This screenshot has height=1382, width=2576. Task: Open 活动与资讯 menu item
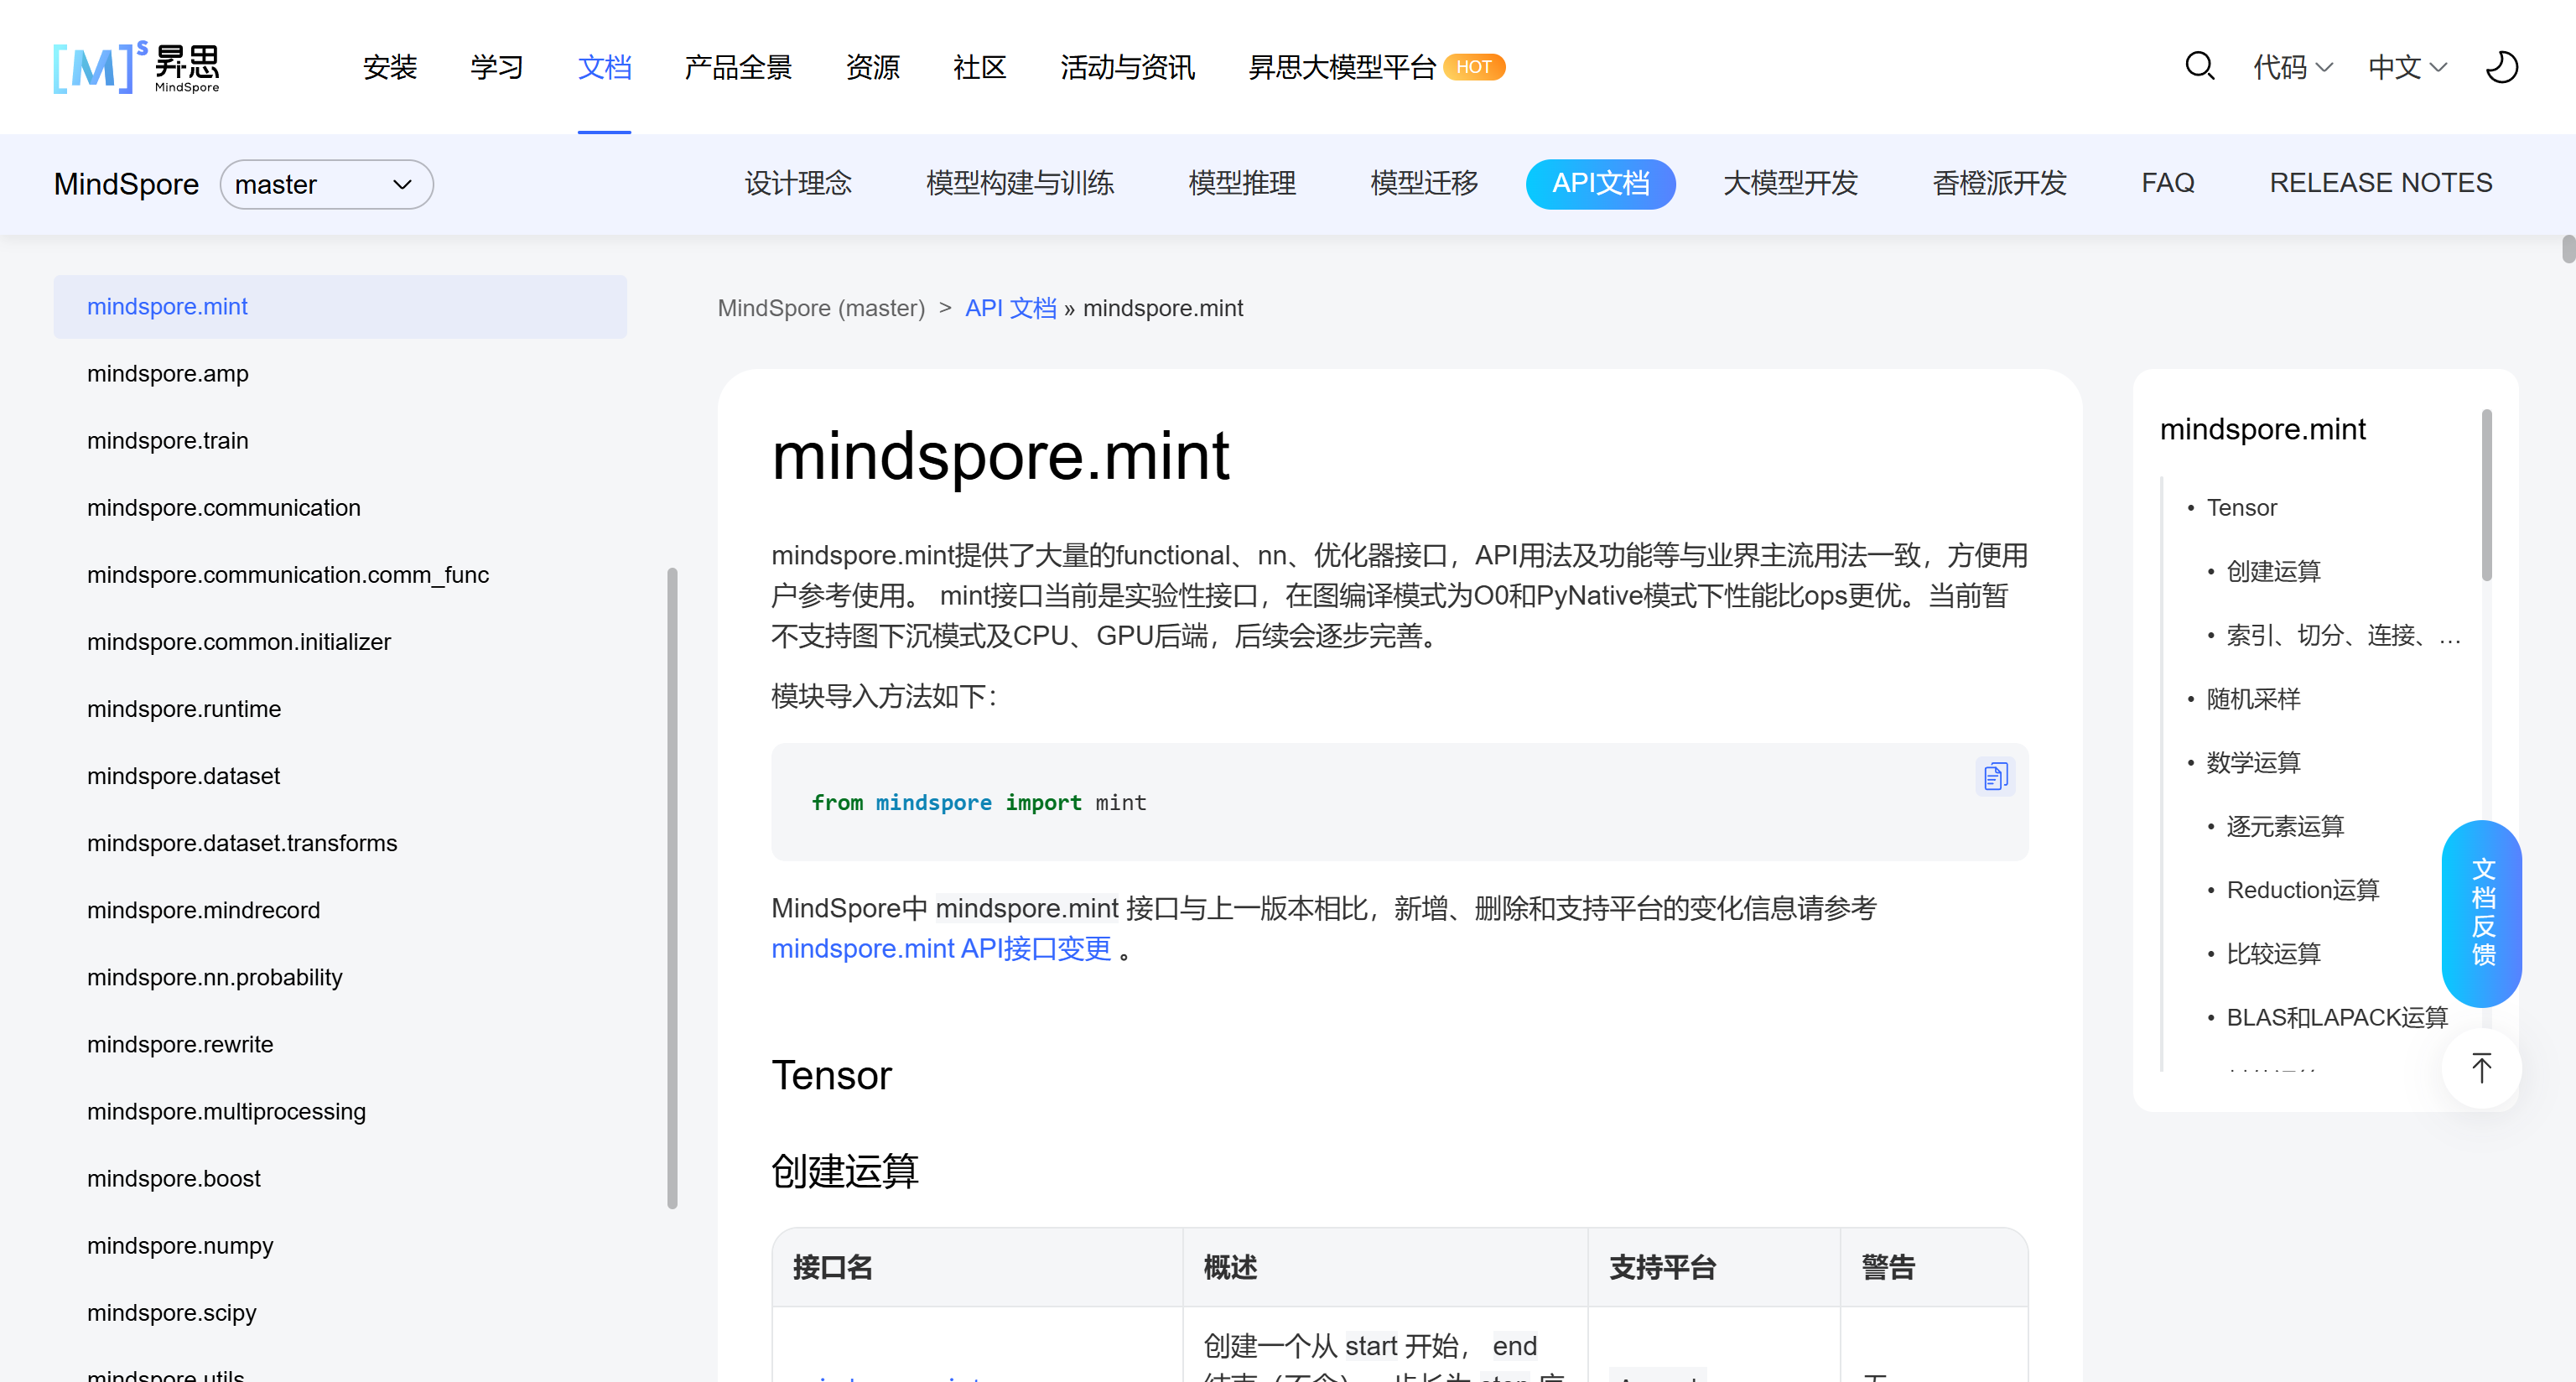coord(1127,67)
